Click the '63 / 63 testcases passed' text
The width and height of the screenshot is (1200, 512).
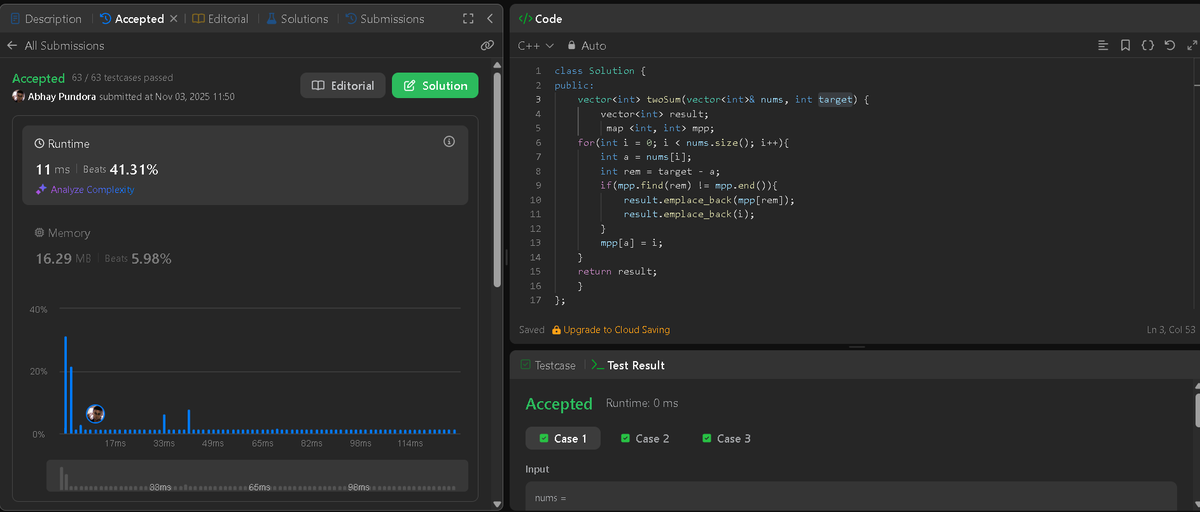122,77
